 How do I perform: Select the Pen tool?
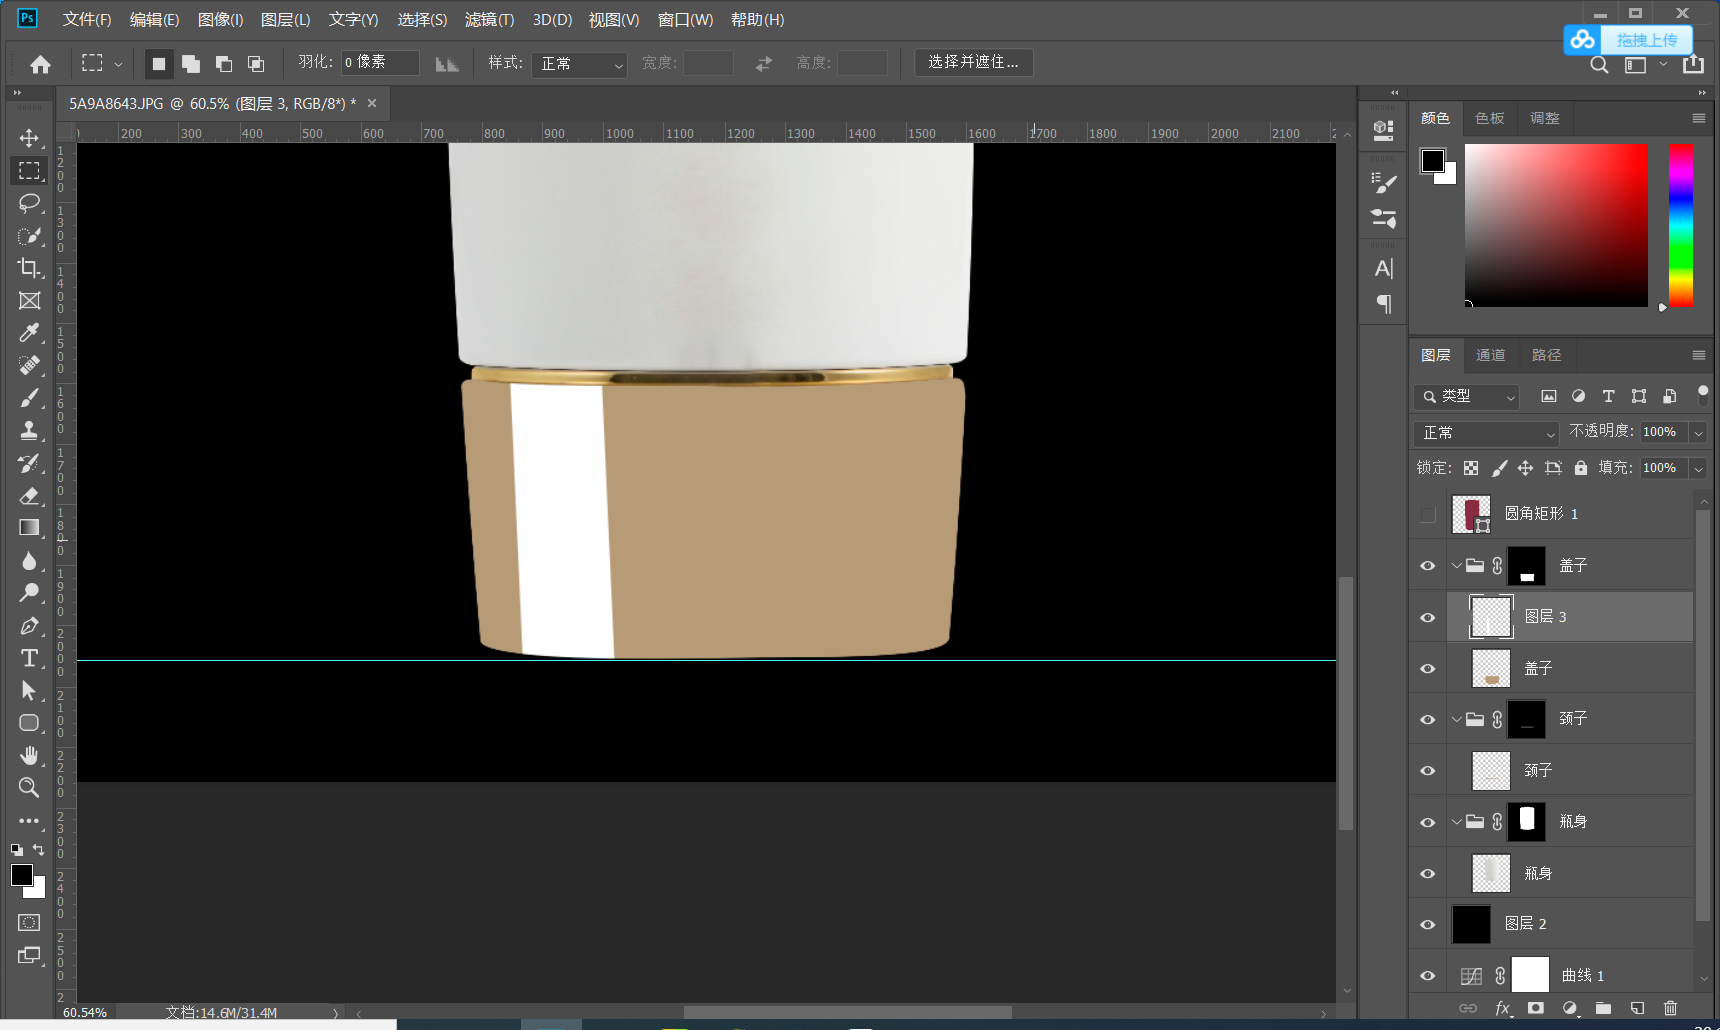pyautogui.click(x=29, y=626)
